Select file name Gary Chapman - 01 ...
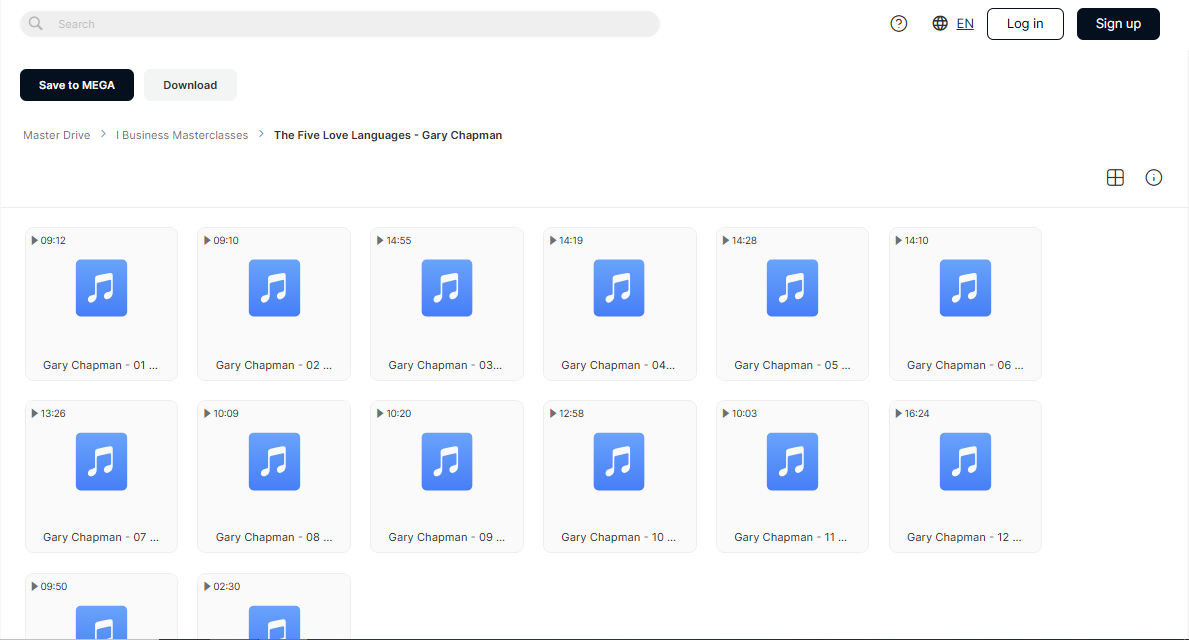The height and width of the screenshot is (640, 1189). click(101, 365)
